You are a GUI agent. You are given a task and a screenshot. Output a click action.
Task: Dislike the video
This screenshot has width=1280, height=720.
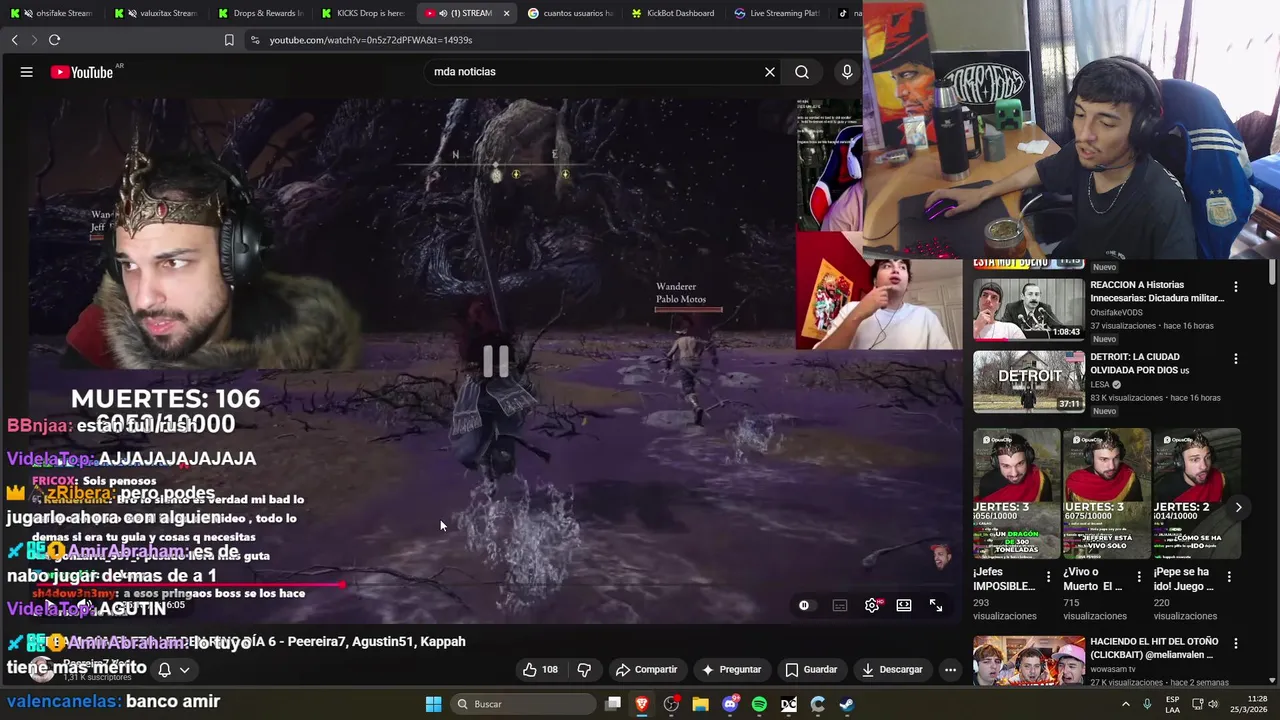(585, 669)
